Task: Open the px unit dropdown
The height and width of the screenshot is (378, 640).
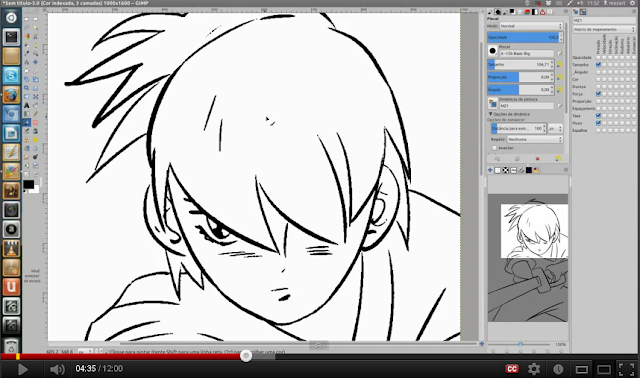Action: tap(555, 129)
